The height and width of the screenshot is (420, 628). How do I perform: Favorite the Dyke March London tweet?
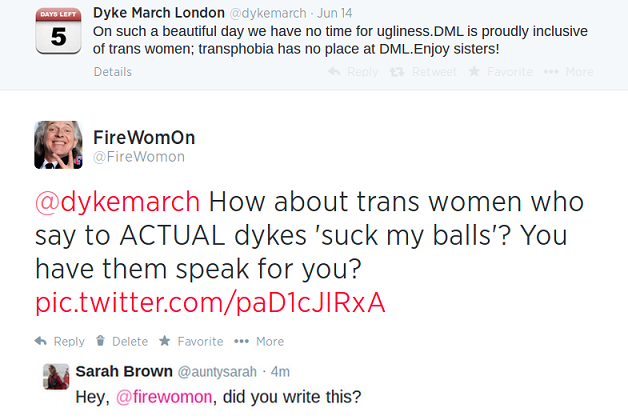[503, 72]
